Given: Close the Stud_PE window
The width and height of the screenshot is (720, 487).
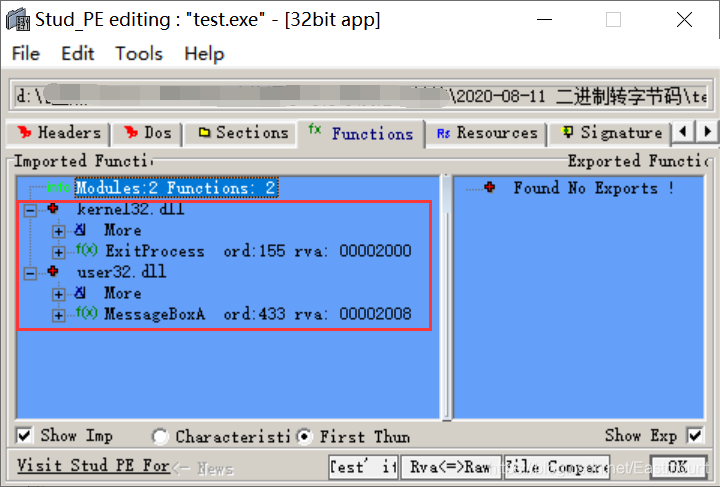Looking at the screenshot, I should (684, 20).
